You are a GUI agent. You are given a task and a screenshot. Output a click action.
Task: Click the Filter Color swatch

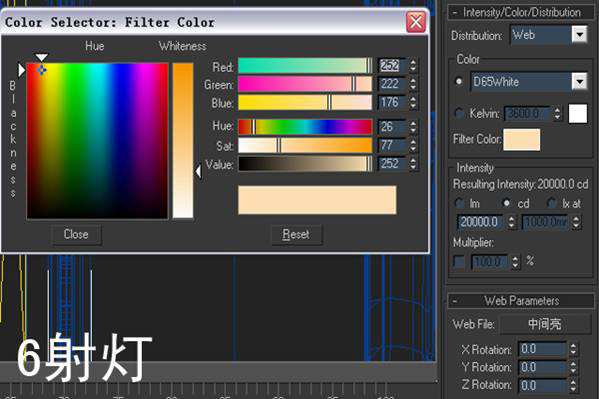pyautogui.click(x=521, y=140)
